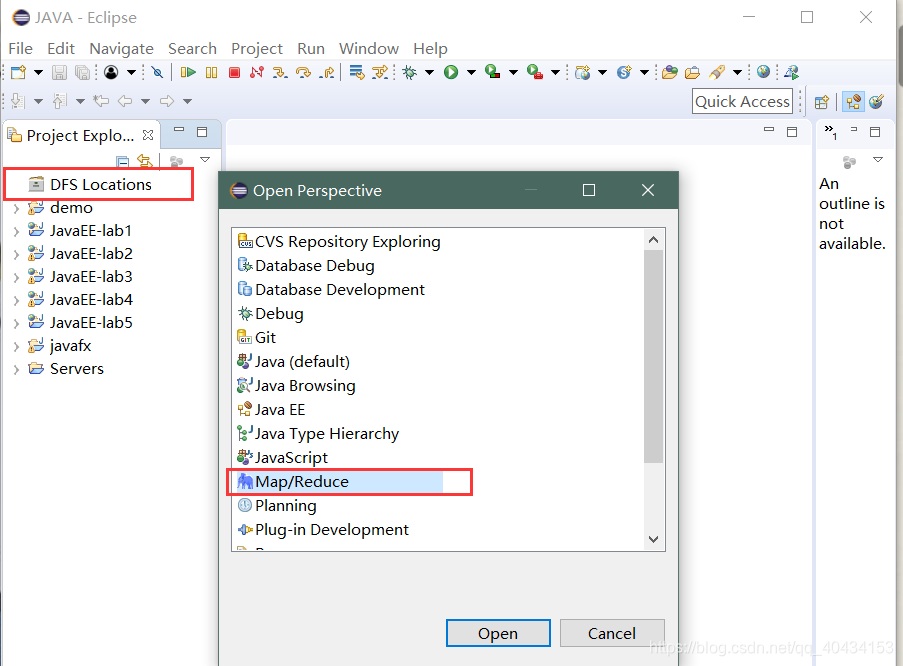Open the Help menu
The width and height of the screenshot is (903, 666).
430,48
